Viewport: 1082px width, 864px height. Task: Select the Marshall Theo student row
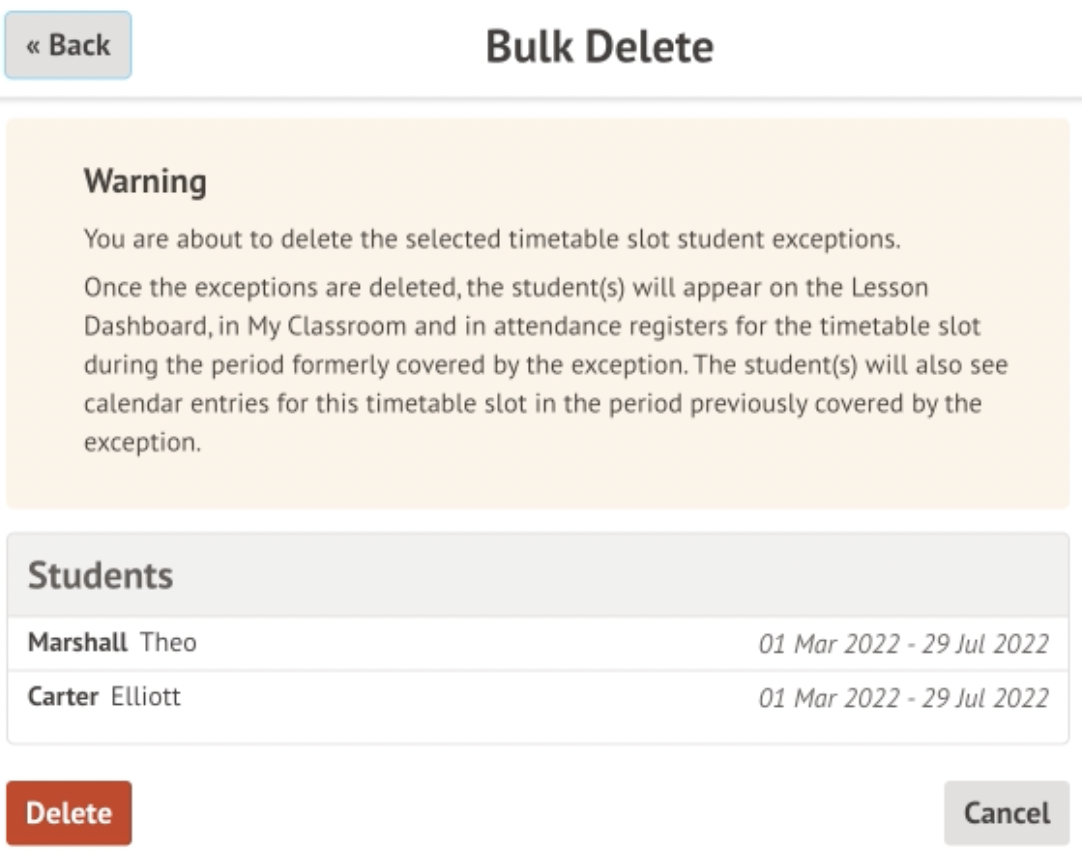pyautogui.click(x=538, y=643)
